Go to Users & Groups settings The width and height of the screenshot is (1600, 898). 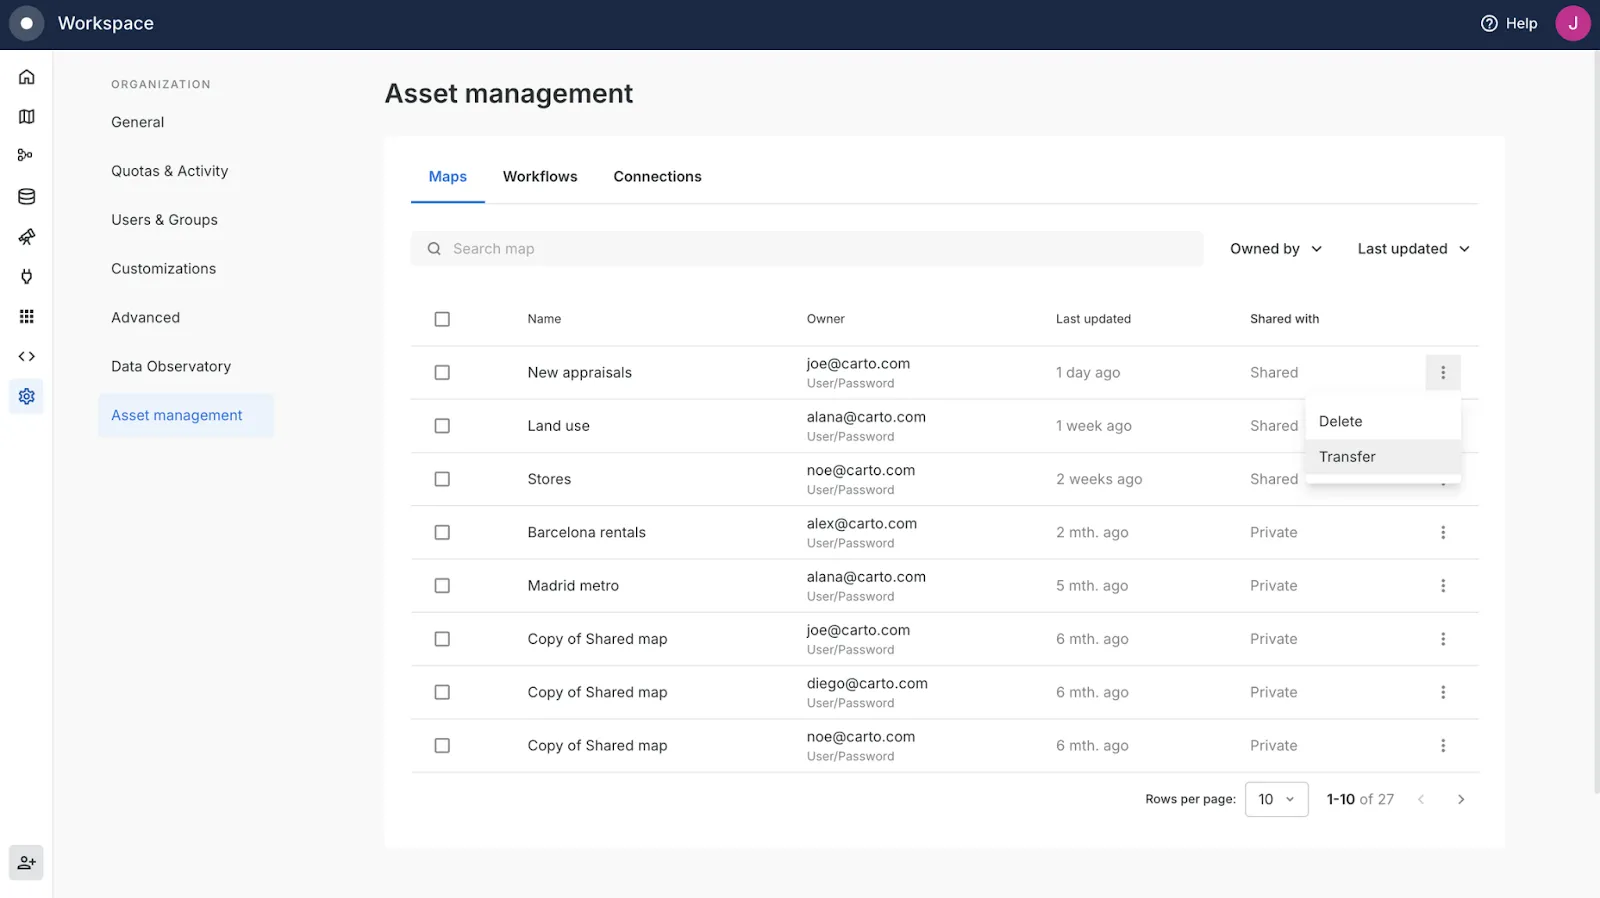coord(164,220)
